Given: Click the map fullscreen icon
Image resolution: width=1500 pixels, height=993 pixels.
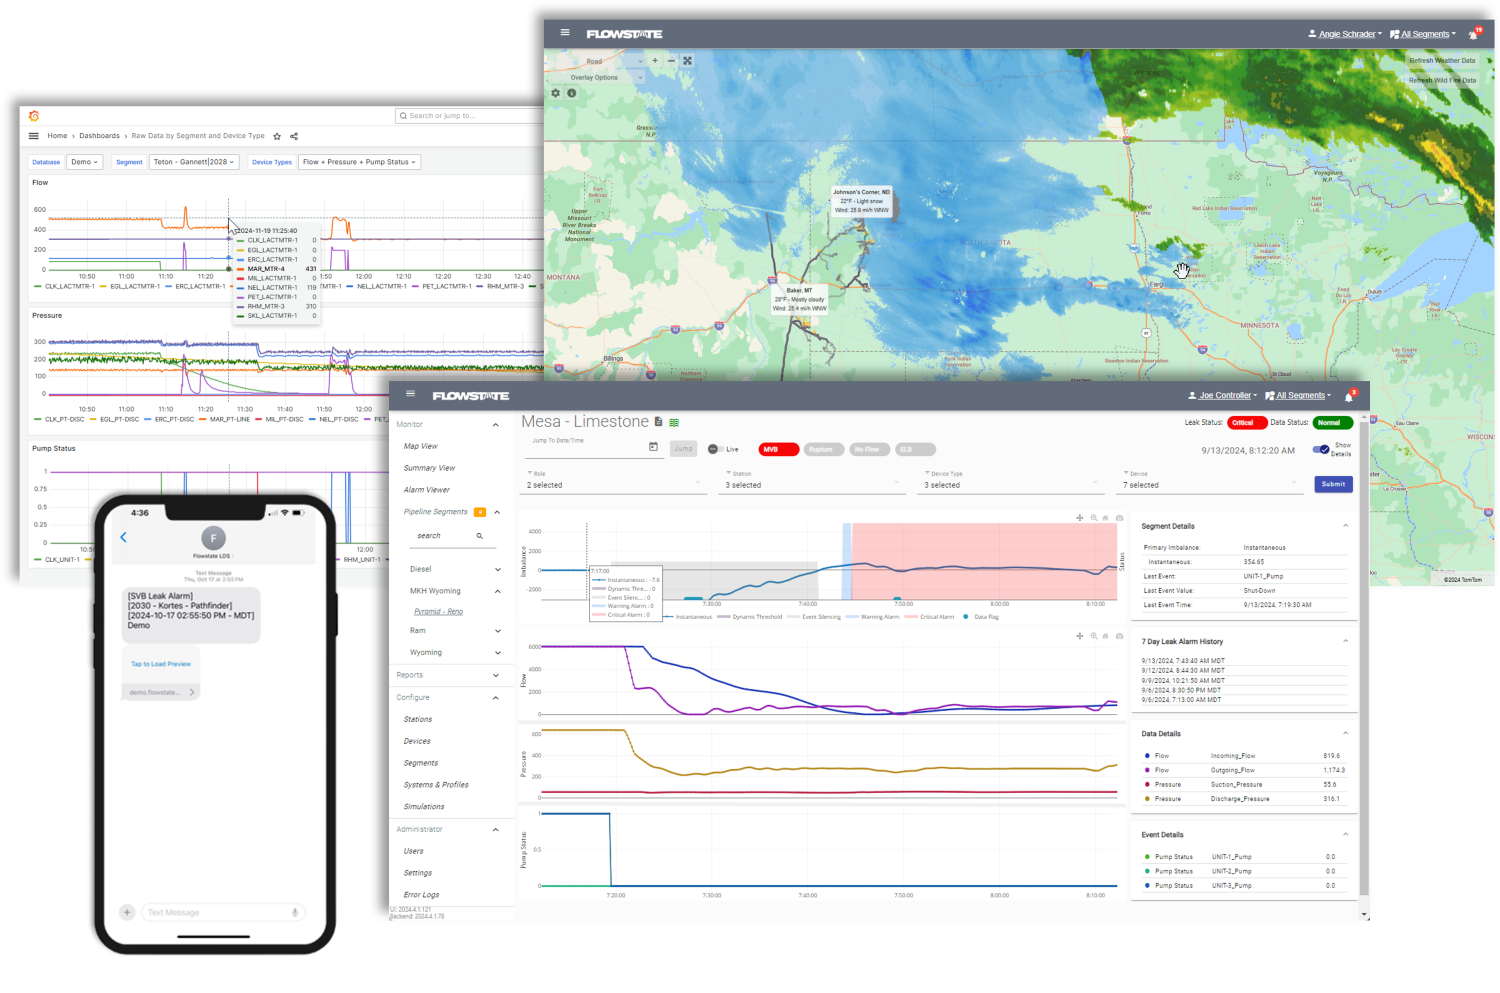Looking at the screenshot, I should [687, 61].
